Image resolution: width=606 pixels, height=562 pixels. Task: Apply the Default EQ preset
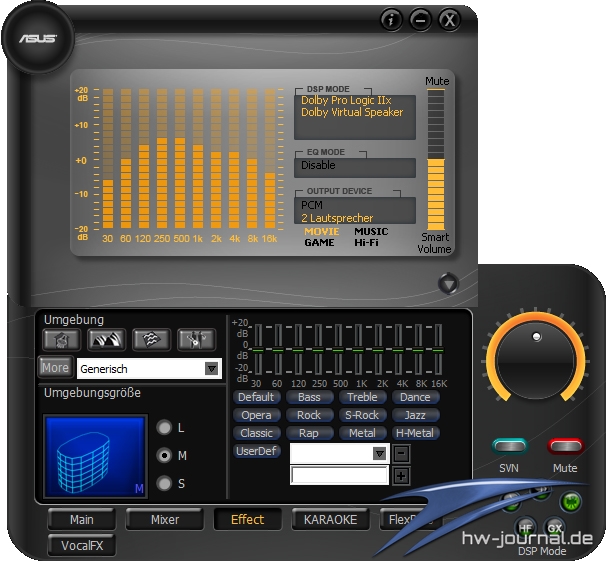point(256,397)
